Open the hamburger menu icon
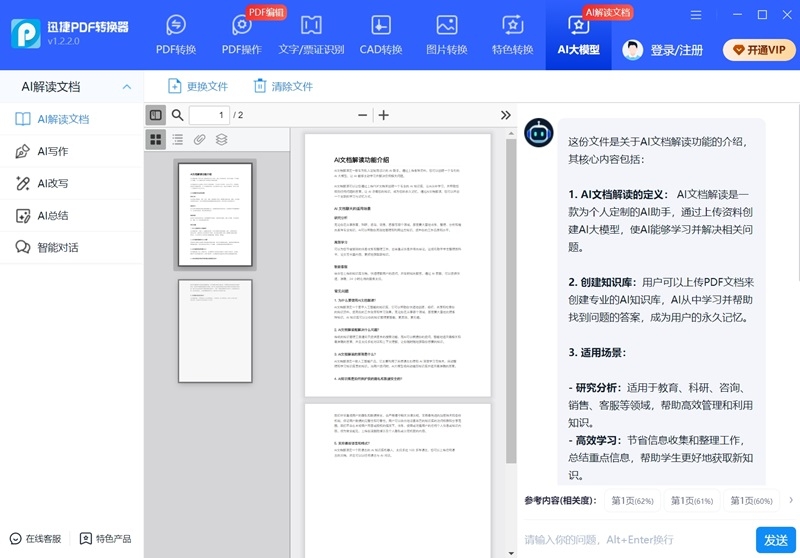800x558 pixels. point(696,15)
